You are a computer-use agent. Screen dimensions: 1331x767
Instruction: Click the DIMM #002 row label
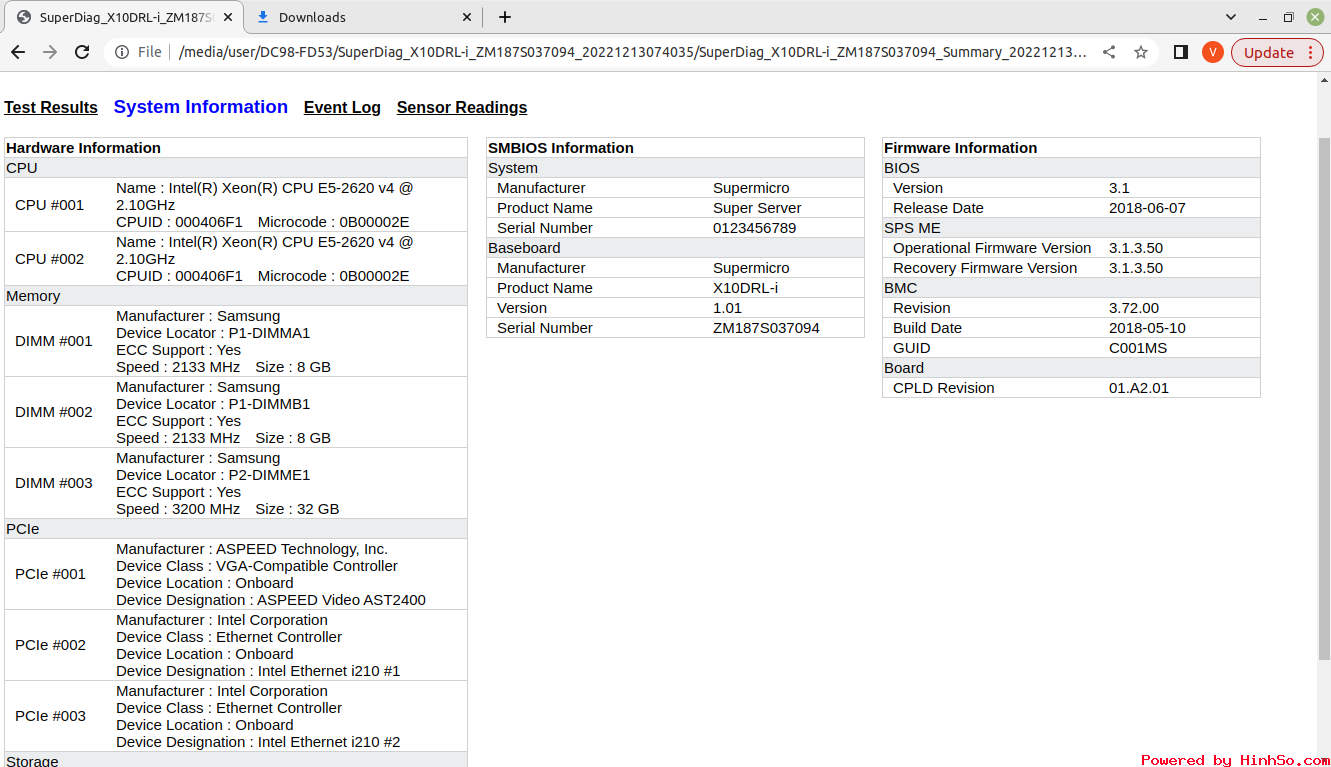tap(54, 412)
